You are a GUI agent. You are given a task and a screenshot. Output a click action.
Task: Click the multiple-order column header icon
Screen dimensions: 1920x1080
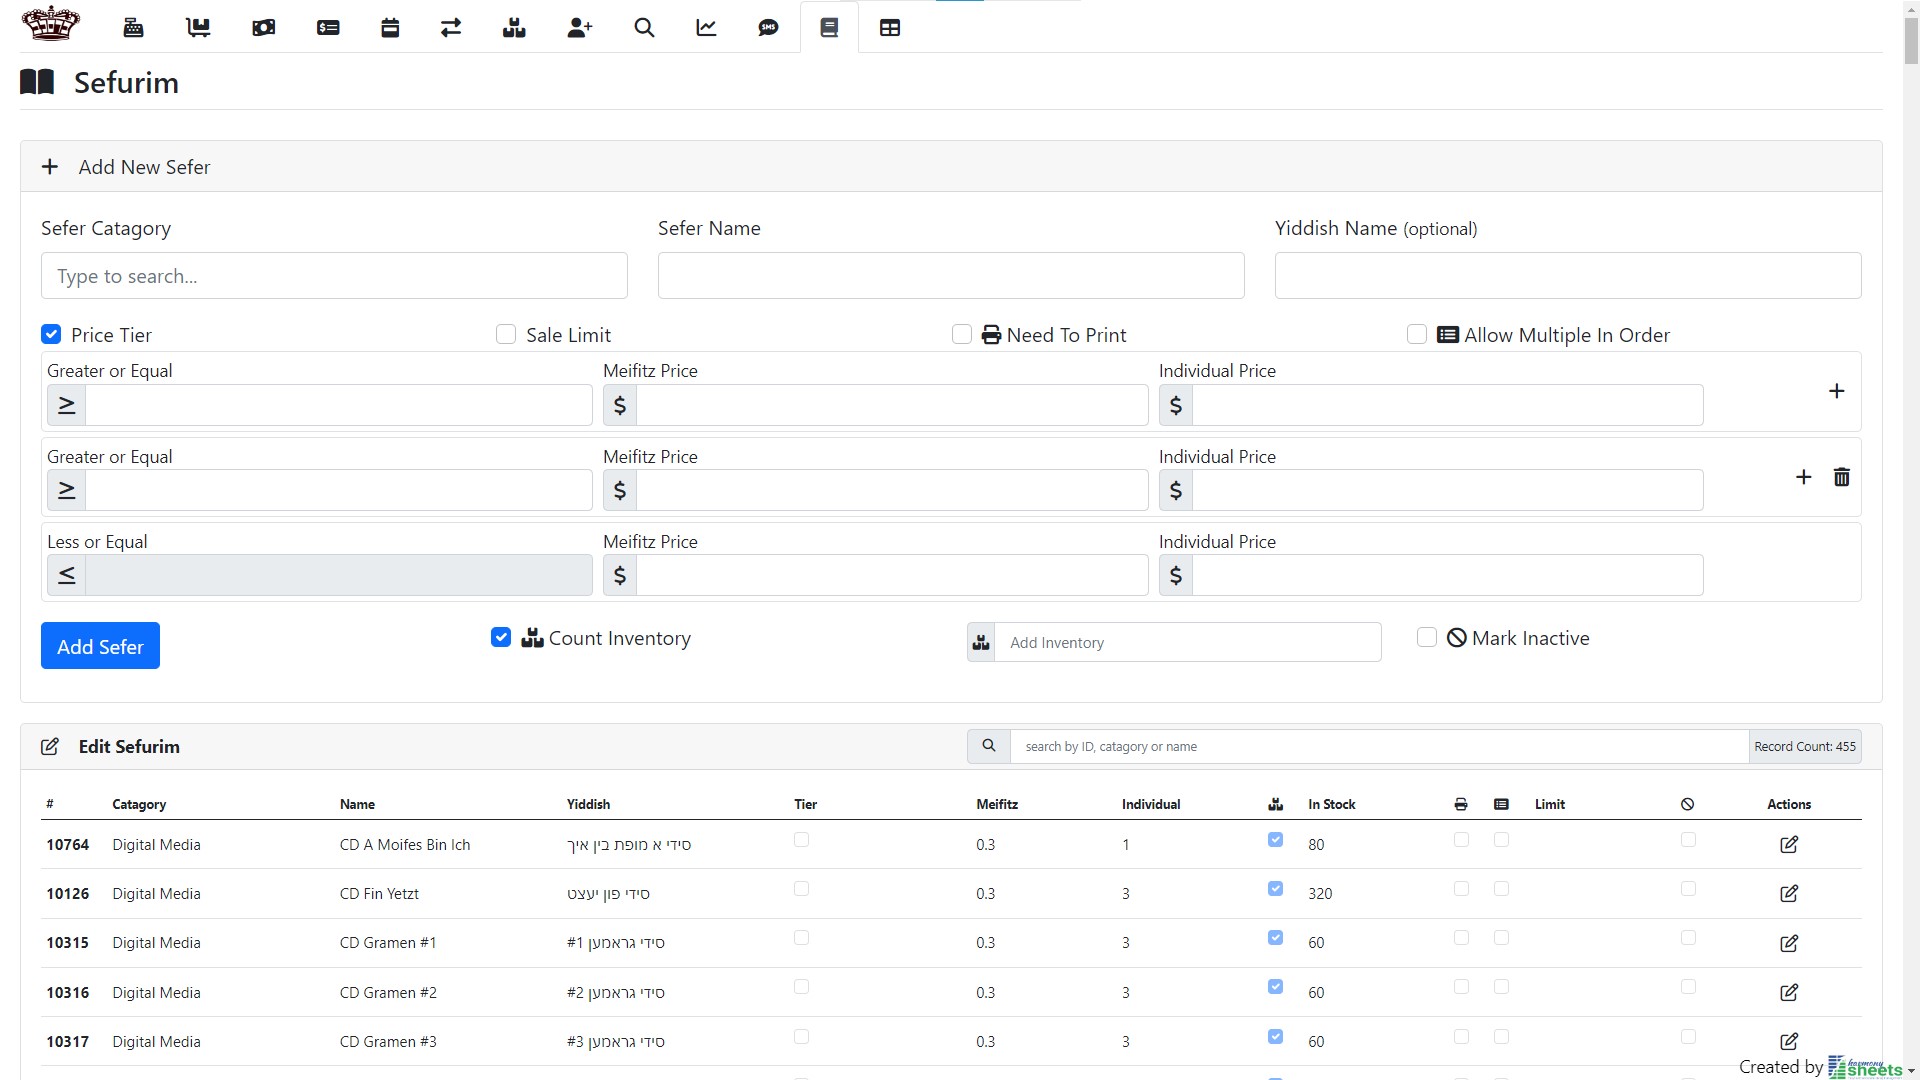pos(1501,804)
